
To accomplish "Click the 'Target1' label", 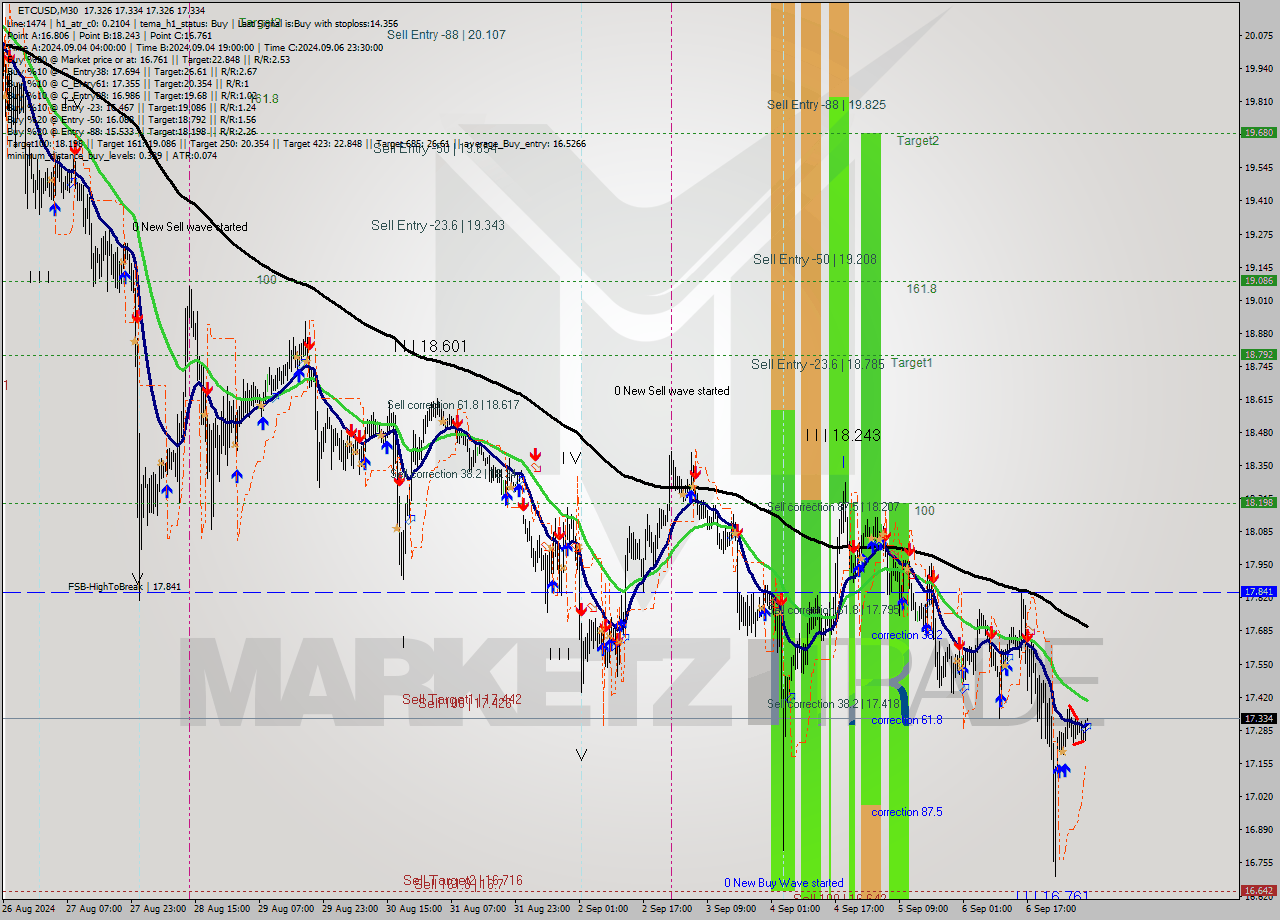I will [x=911, y=363].
